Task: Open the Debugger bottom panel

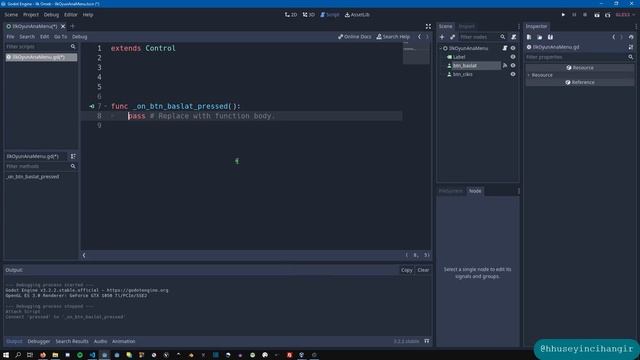Action: (39, 341)
